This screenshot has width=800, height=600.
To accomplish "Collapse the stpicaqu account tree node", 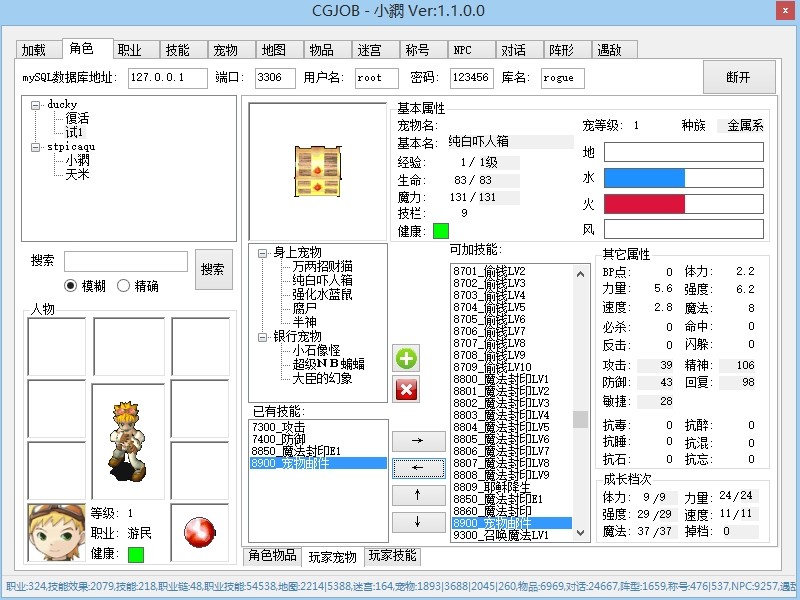I will pyautogui.click(x=36, y=147).
